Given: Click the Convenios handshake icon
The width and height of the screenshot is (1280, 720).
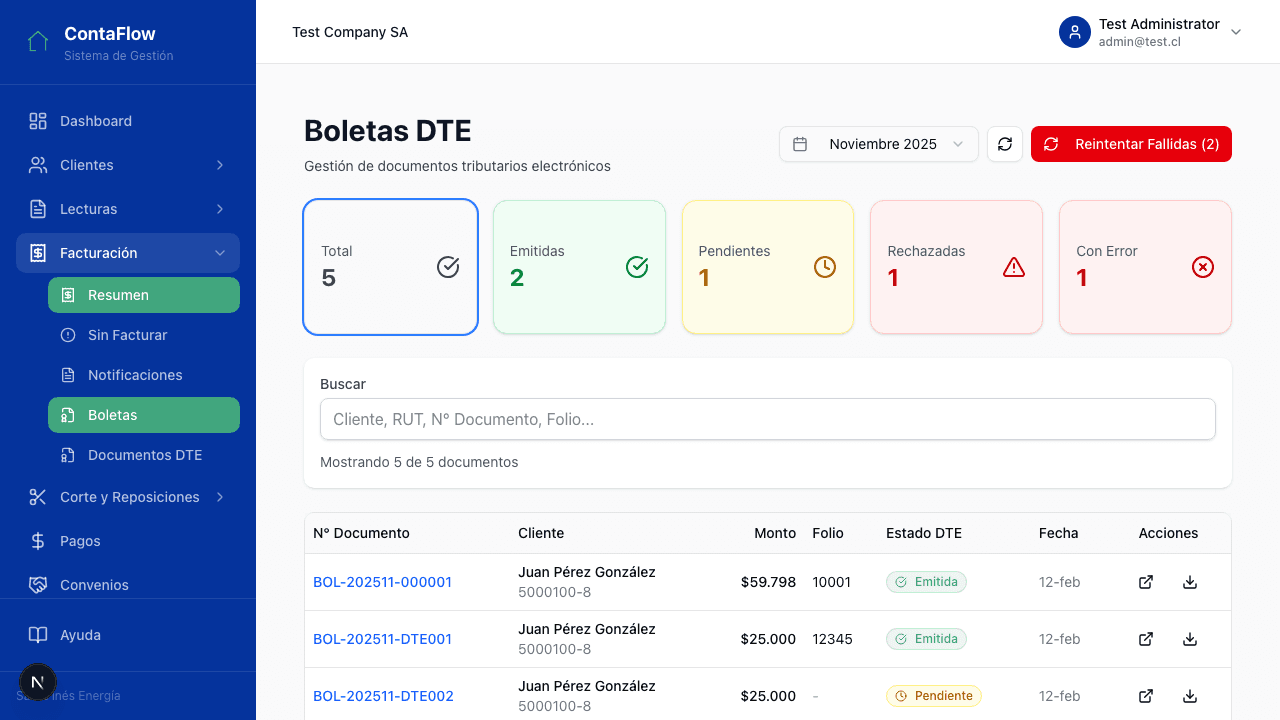Looking at the screenshot, I should (x=38, y=585).
